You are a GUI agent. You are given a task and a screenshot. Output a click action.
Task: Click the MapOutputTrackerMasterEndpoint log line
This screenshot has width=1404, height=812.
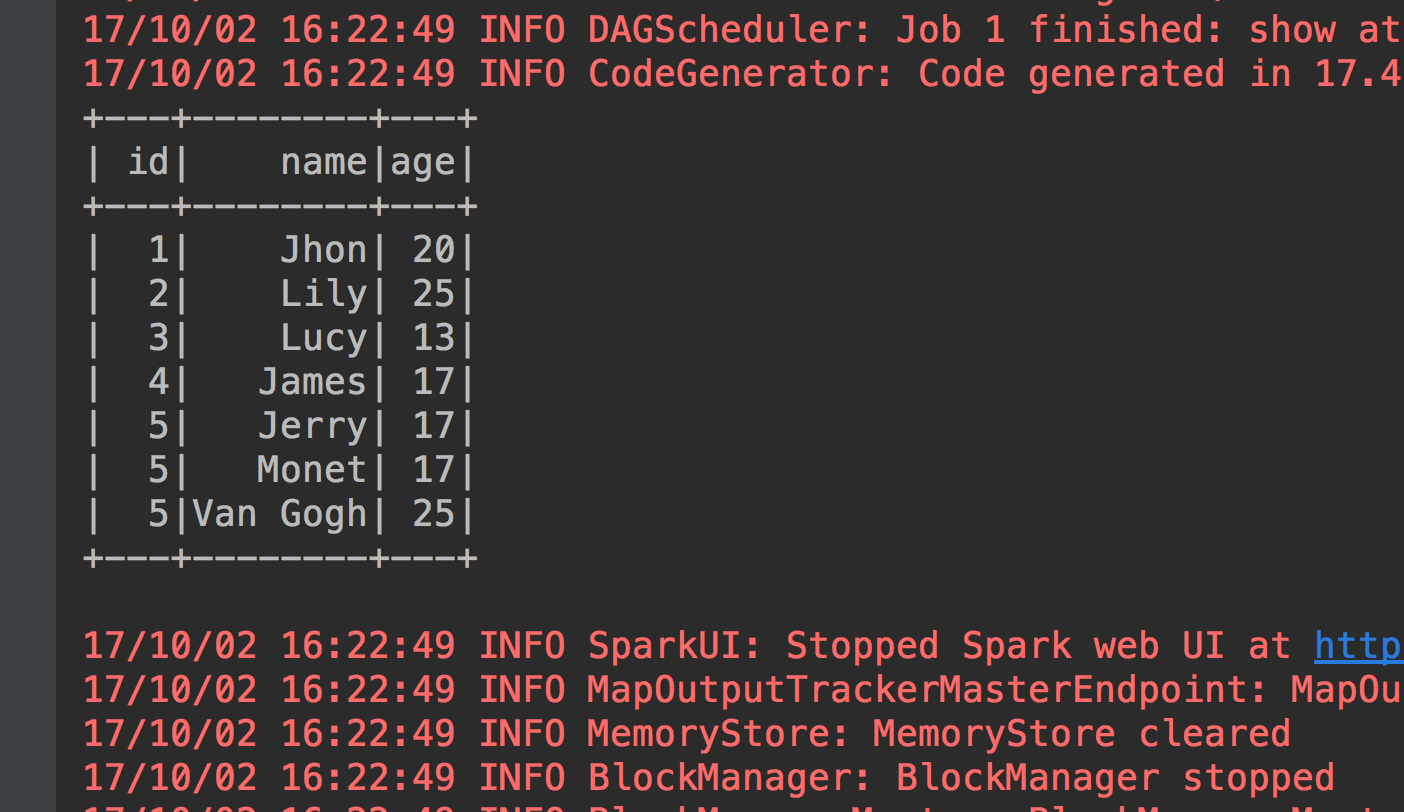(743, 690)
